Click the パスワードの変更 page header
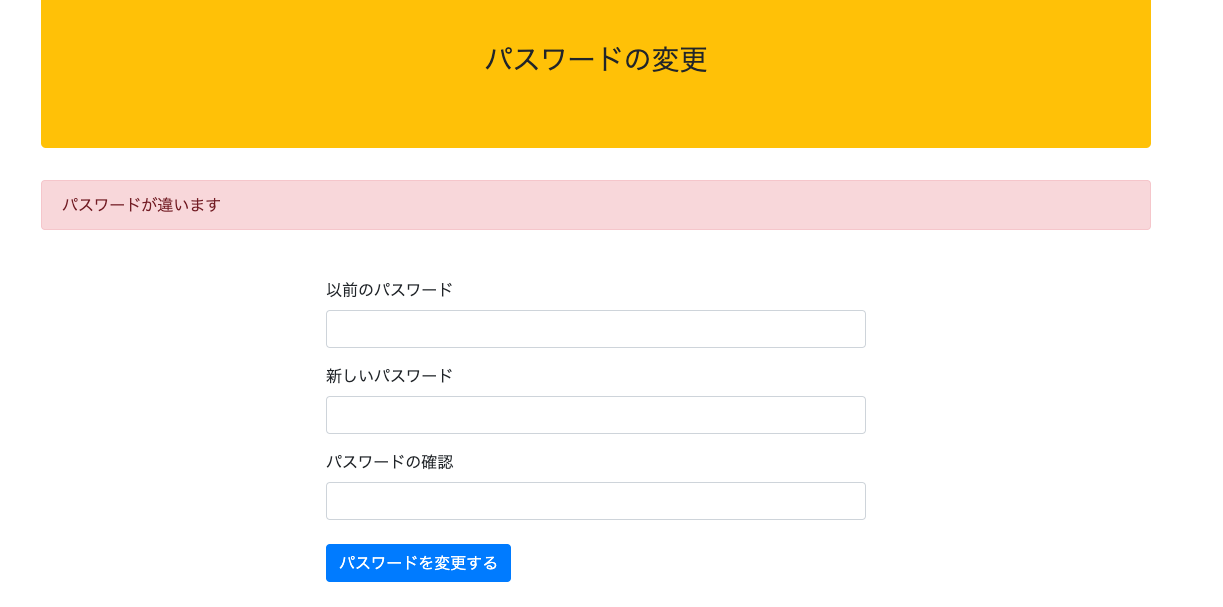1223x607 pixels. point(595,60)
